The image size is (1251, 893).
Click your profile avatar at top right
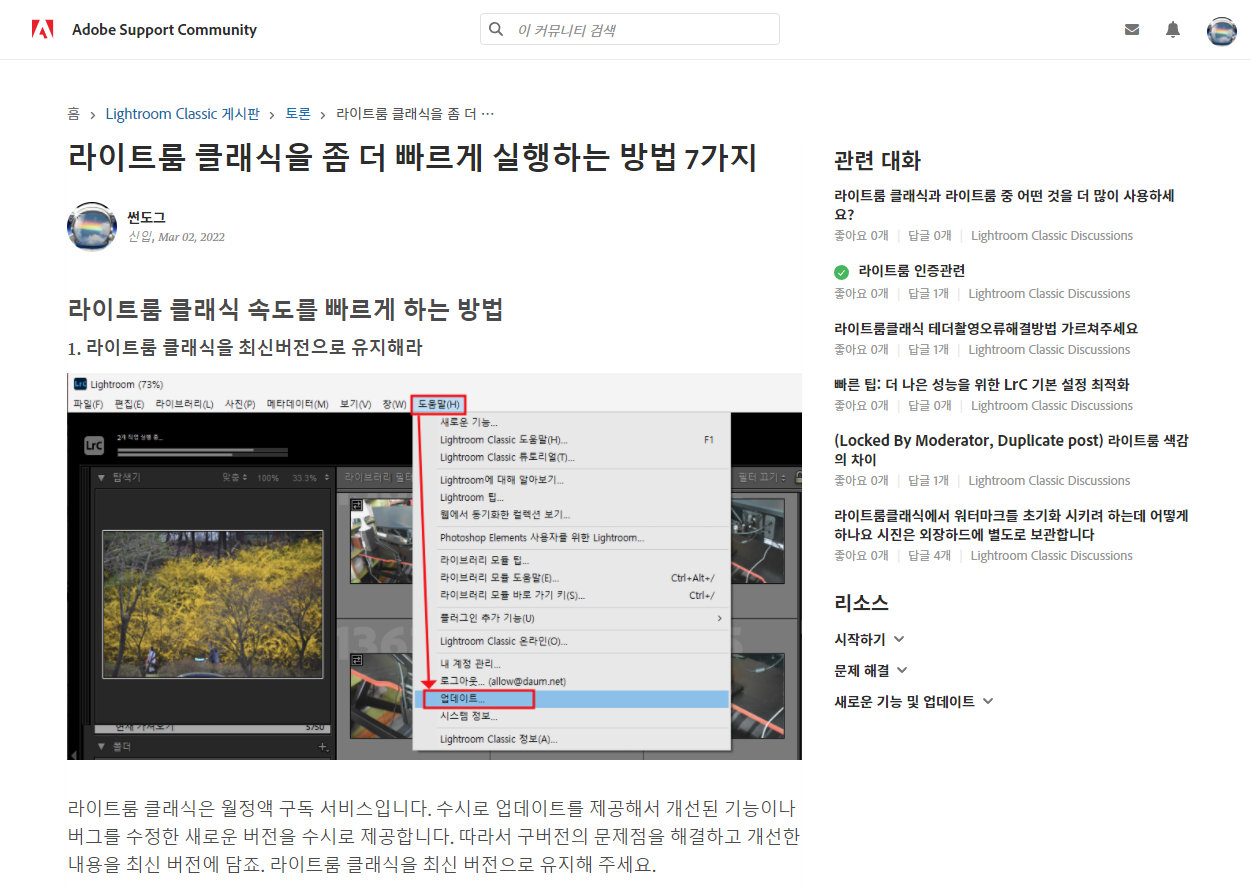point(1221,30)
